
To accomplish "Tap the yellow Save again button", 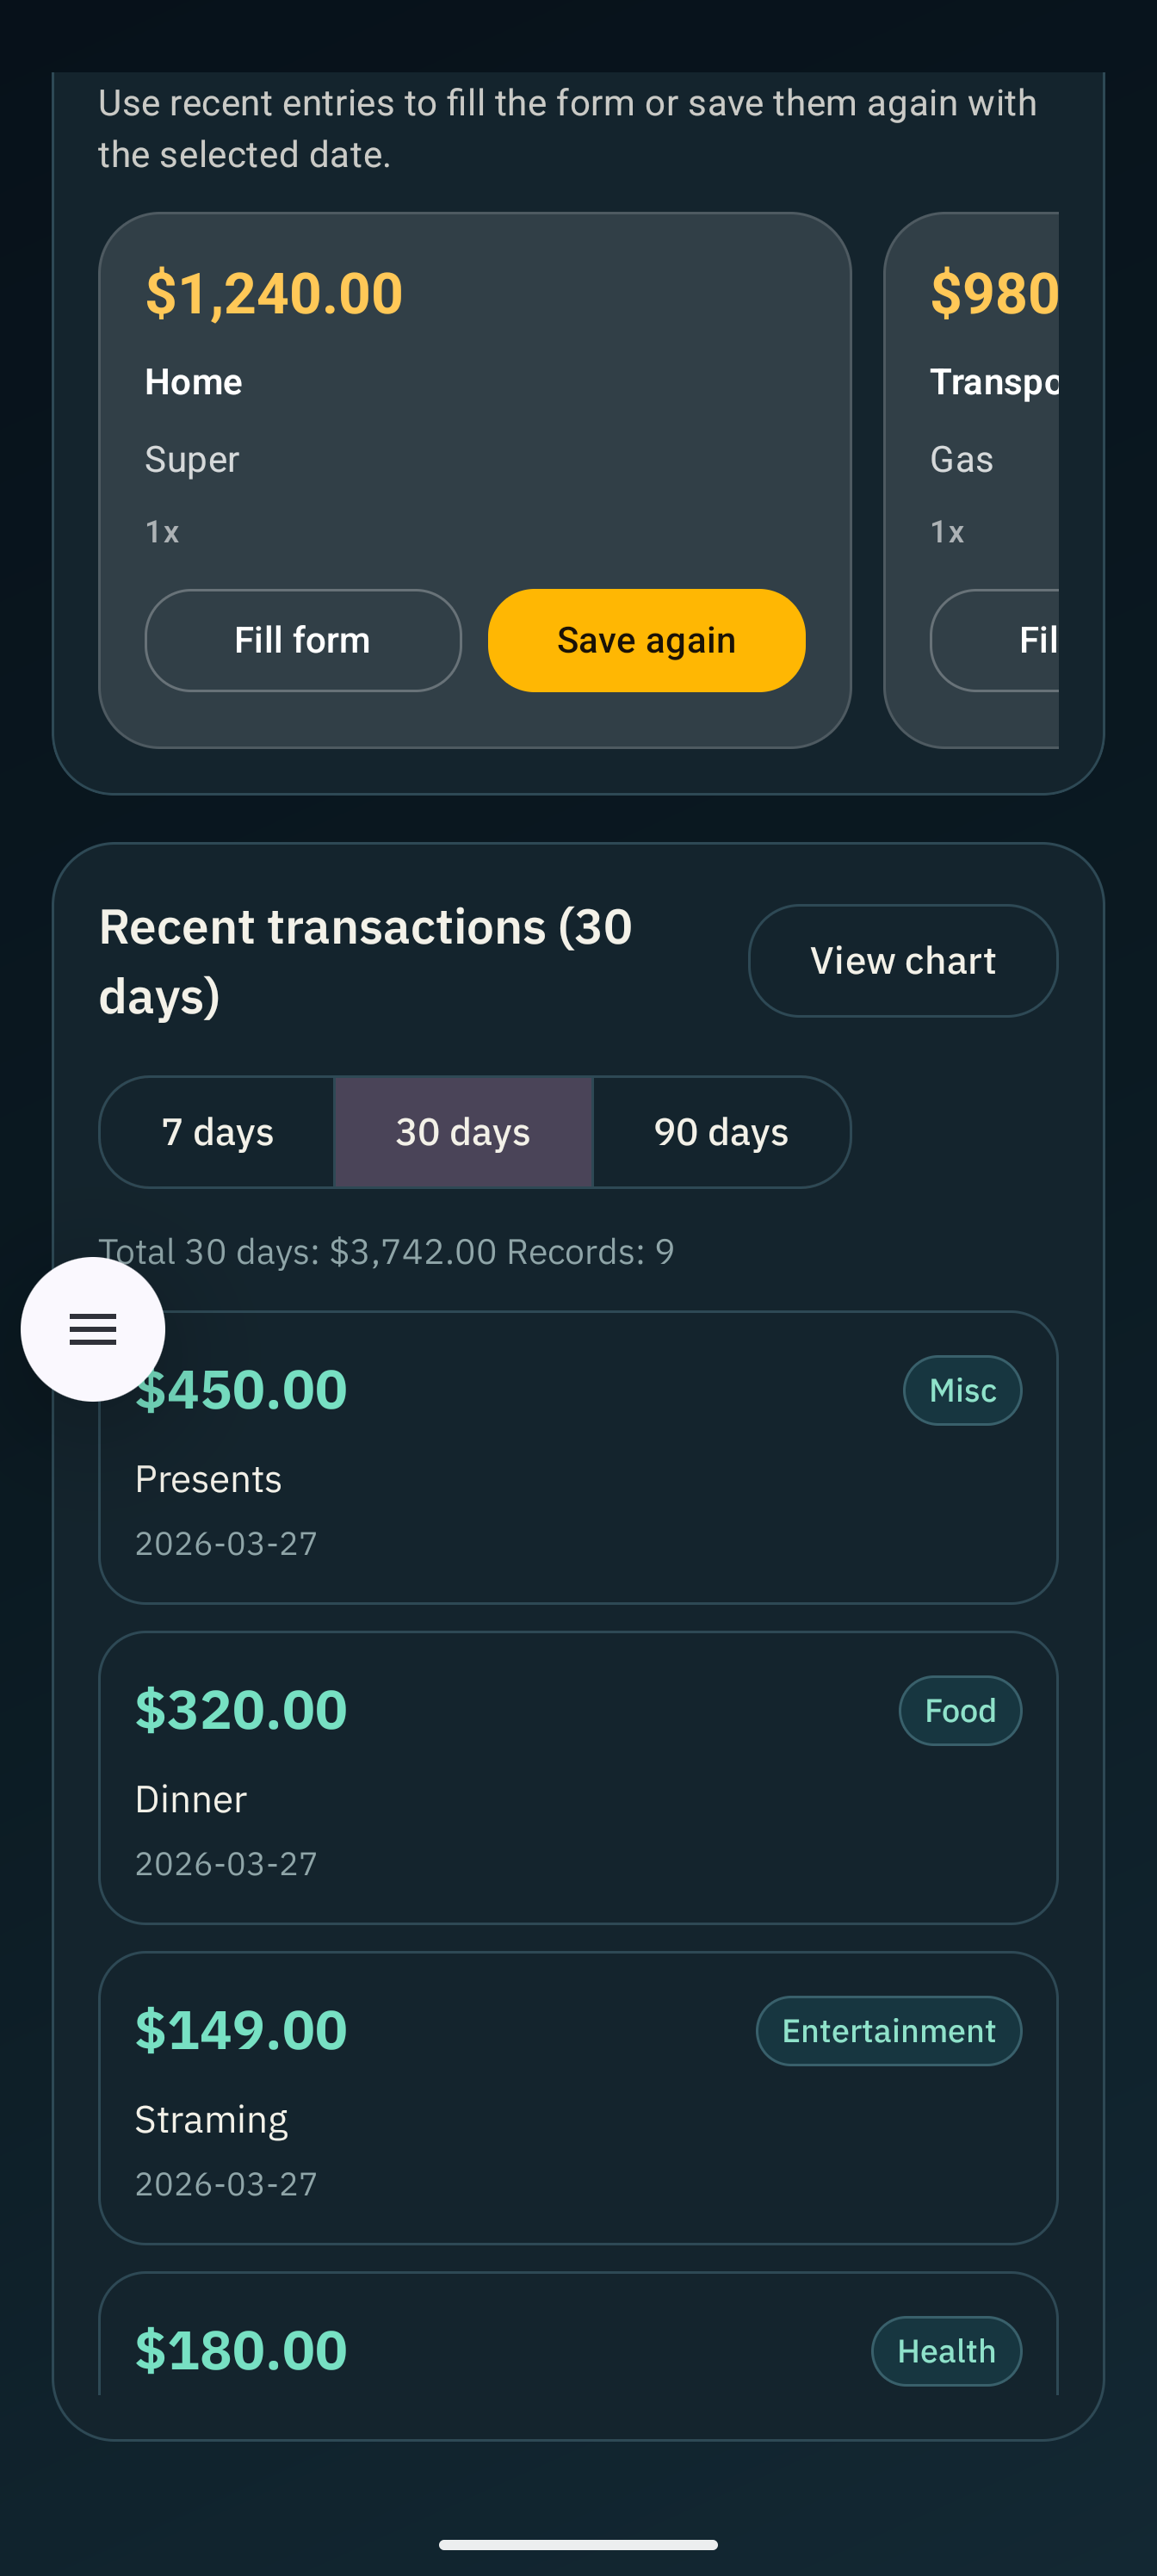I will [x=646, y=640].
